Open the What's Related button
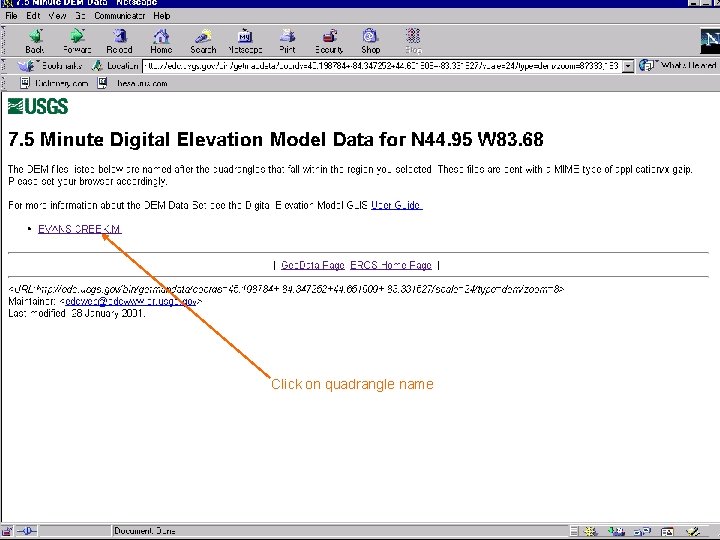Image resolution: width=720 pixels, height=540 pixels. coord(678,66)
